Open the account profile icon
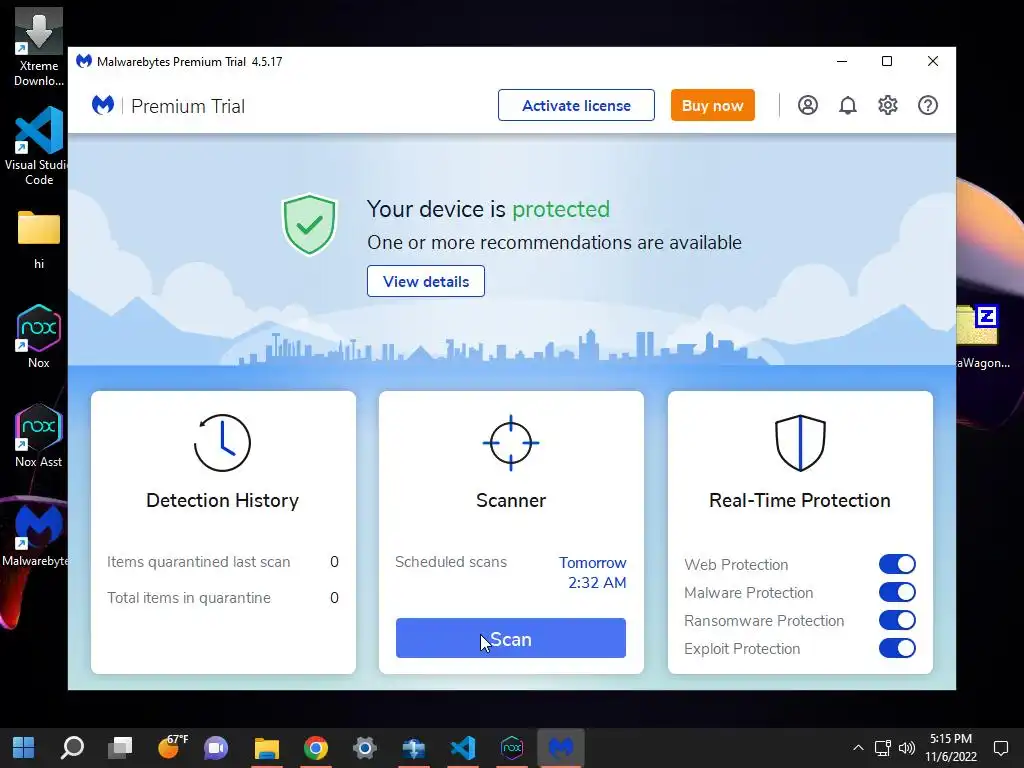Viewport: 1024px width, 768px height. tap(808, 105)
